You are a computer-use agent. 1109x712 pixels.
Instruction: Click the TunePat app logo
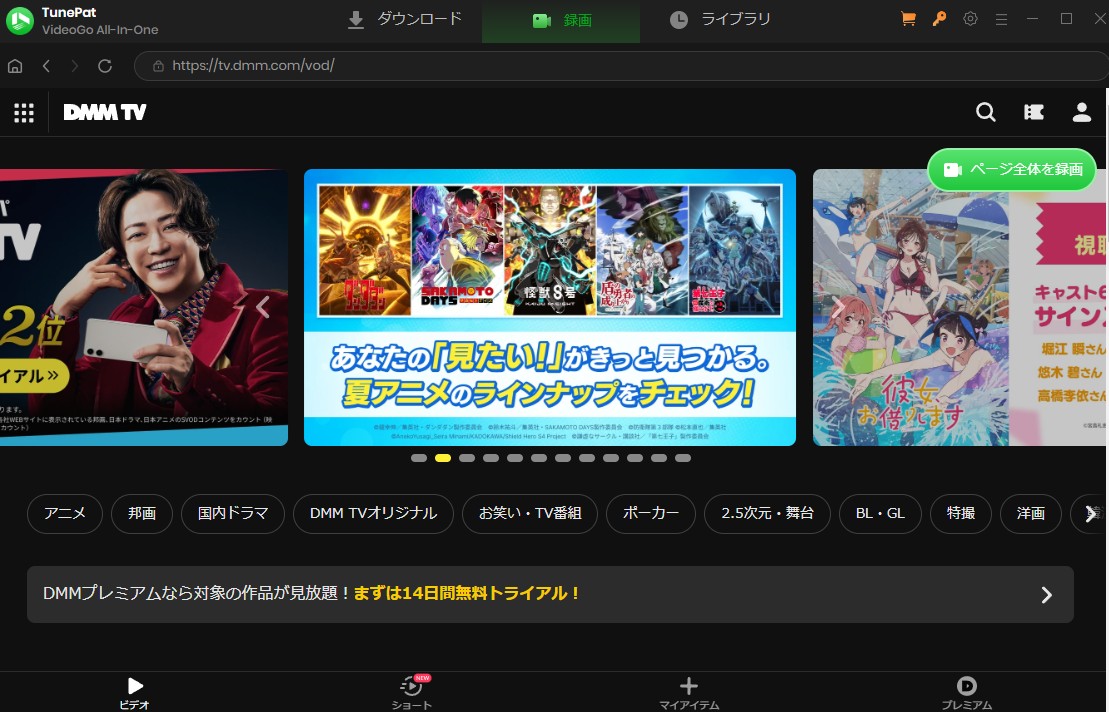pyautogui.click(x=20, y=21)
